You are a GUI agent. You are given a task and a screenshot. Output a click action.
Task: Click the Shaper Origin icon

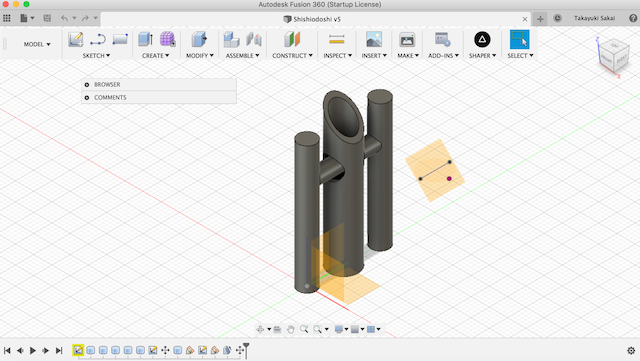[x=482, y=40]
